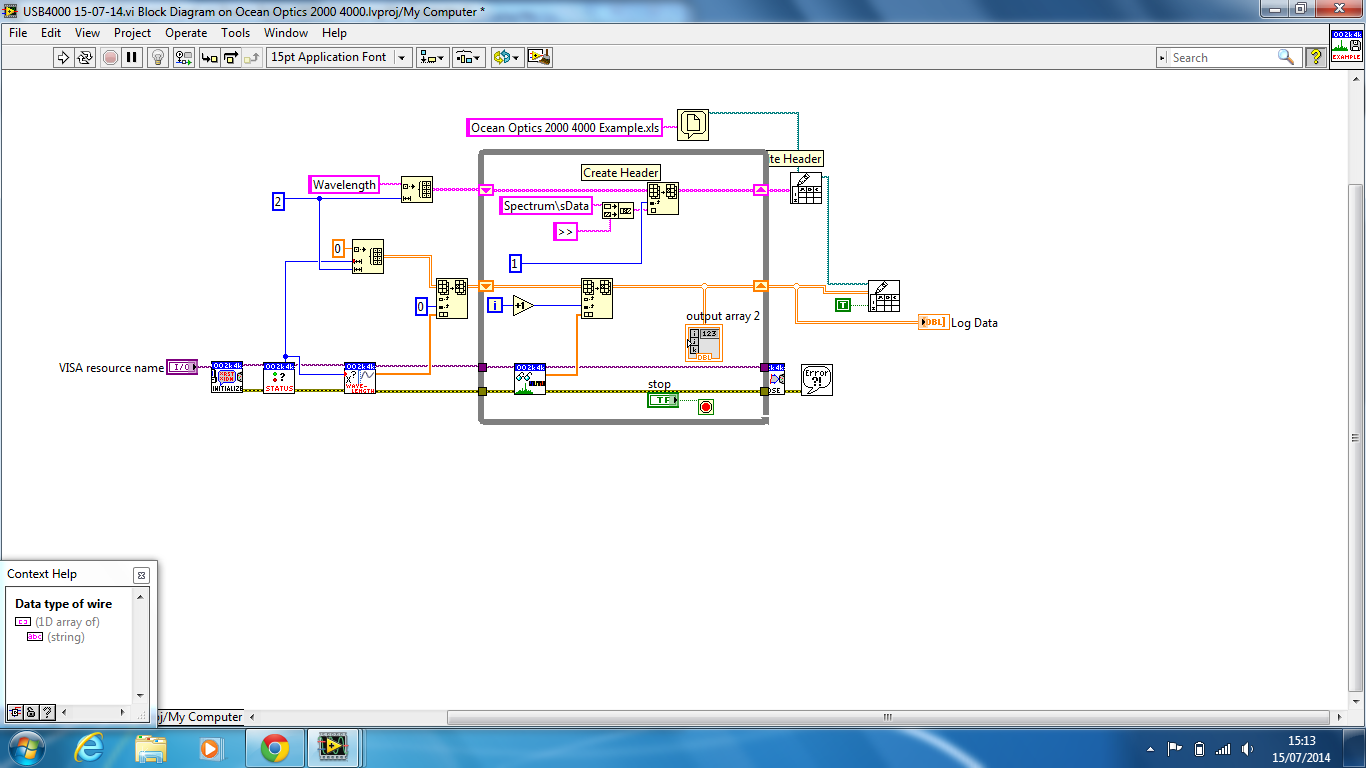Click the Format Into String node
The height and width of the screenshot is (768, 1366).
point(618,210)
